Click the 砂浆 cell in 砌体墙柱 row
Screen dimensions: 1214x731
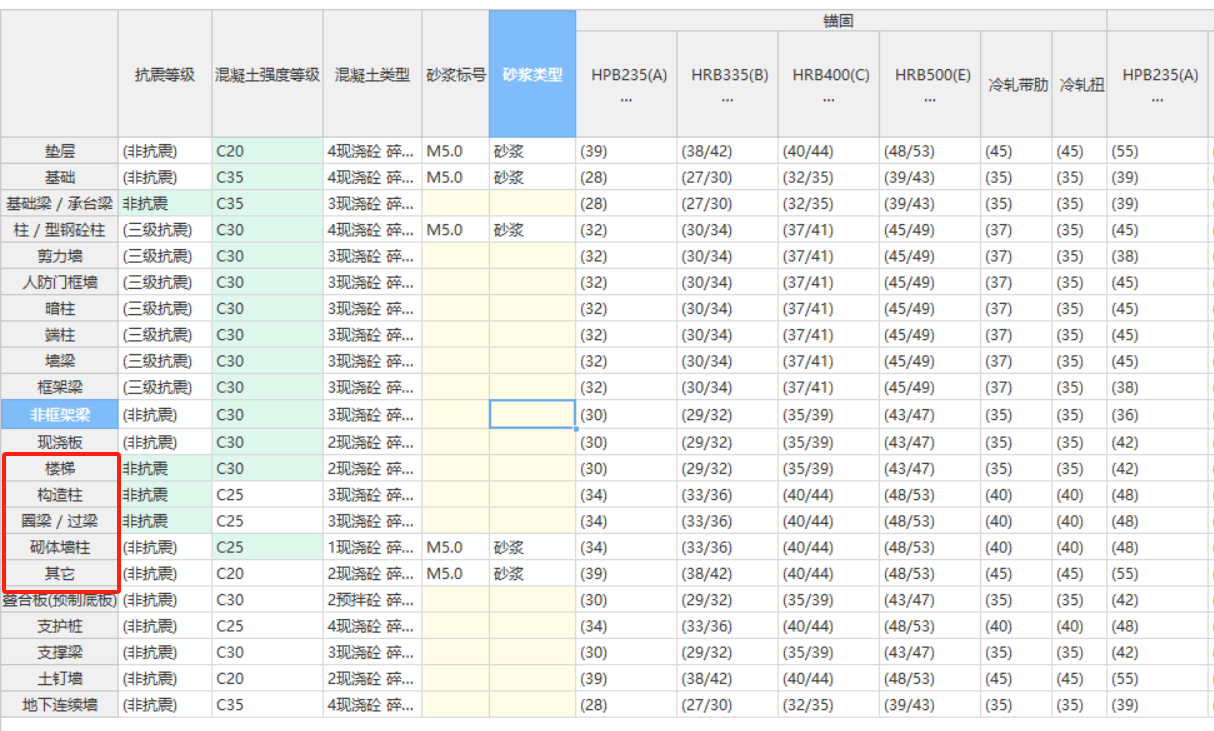point(533,547)
